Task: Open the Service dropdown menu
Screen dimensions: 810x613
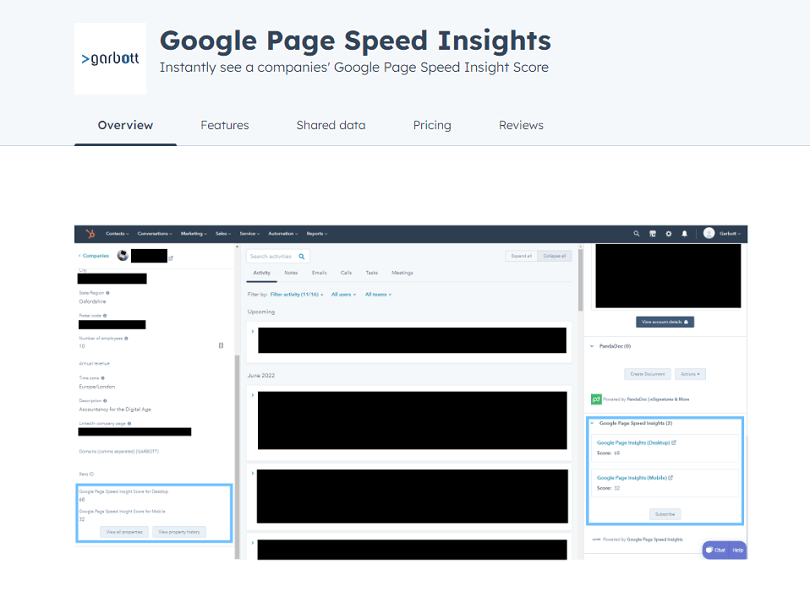Action: [x=250, y=233]
